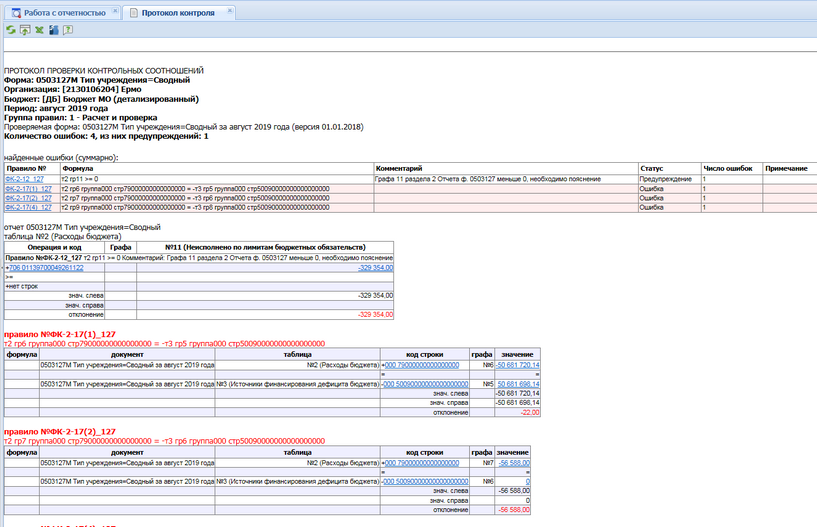
Task: Open help via question mark toolbar icon
Action: coord(68,30)
